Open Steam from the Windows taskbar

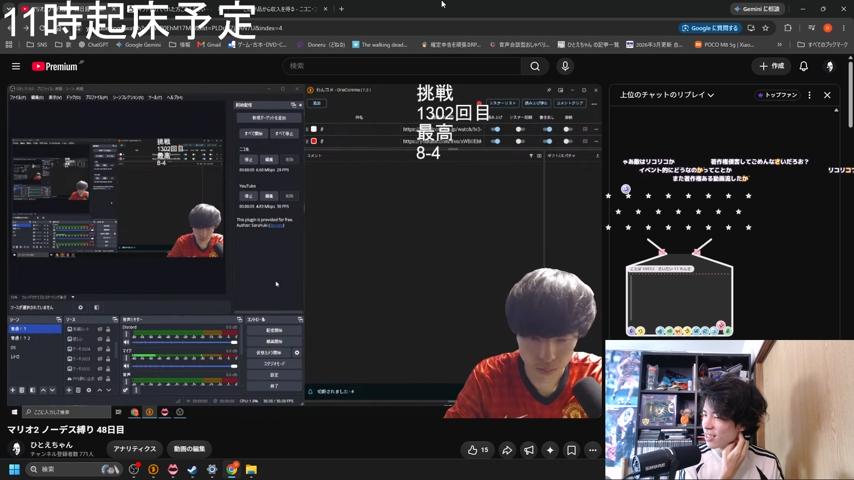[192, 469]
